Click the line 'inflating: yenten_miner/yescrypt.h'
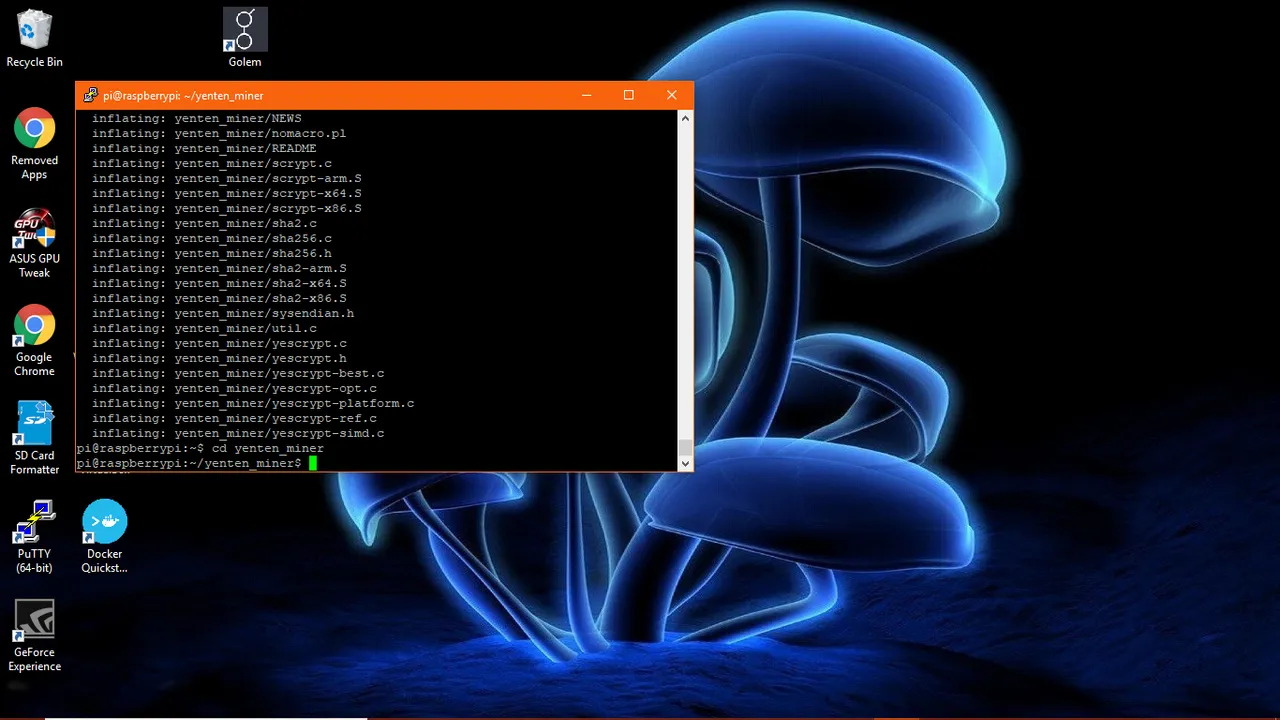Image resolution: width=1280 pixels, height=720 pixels. [219, 358]
